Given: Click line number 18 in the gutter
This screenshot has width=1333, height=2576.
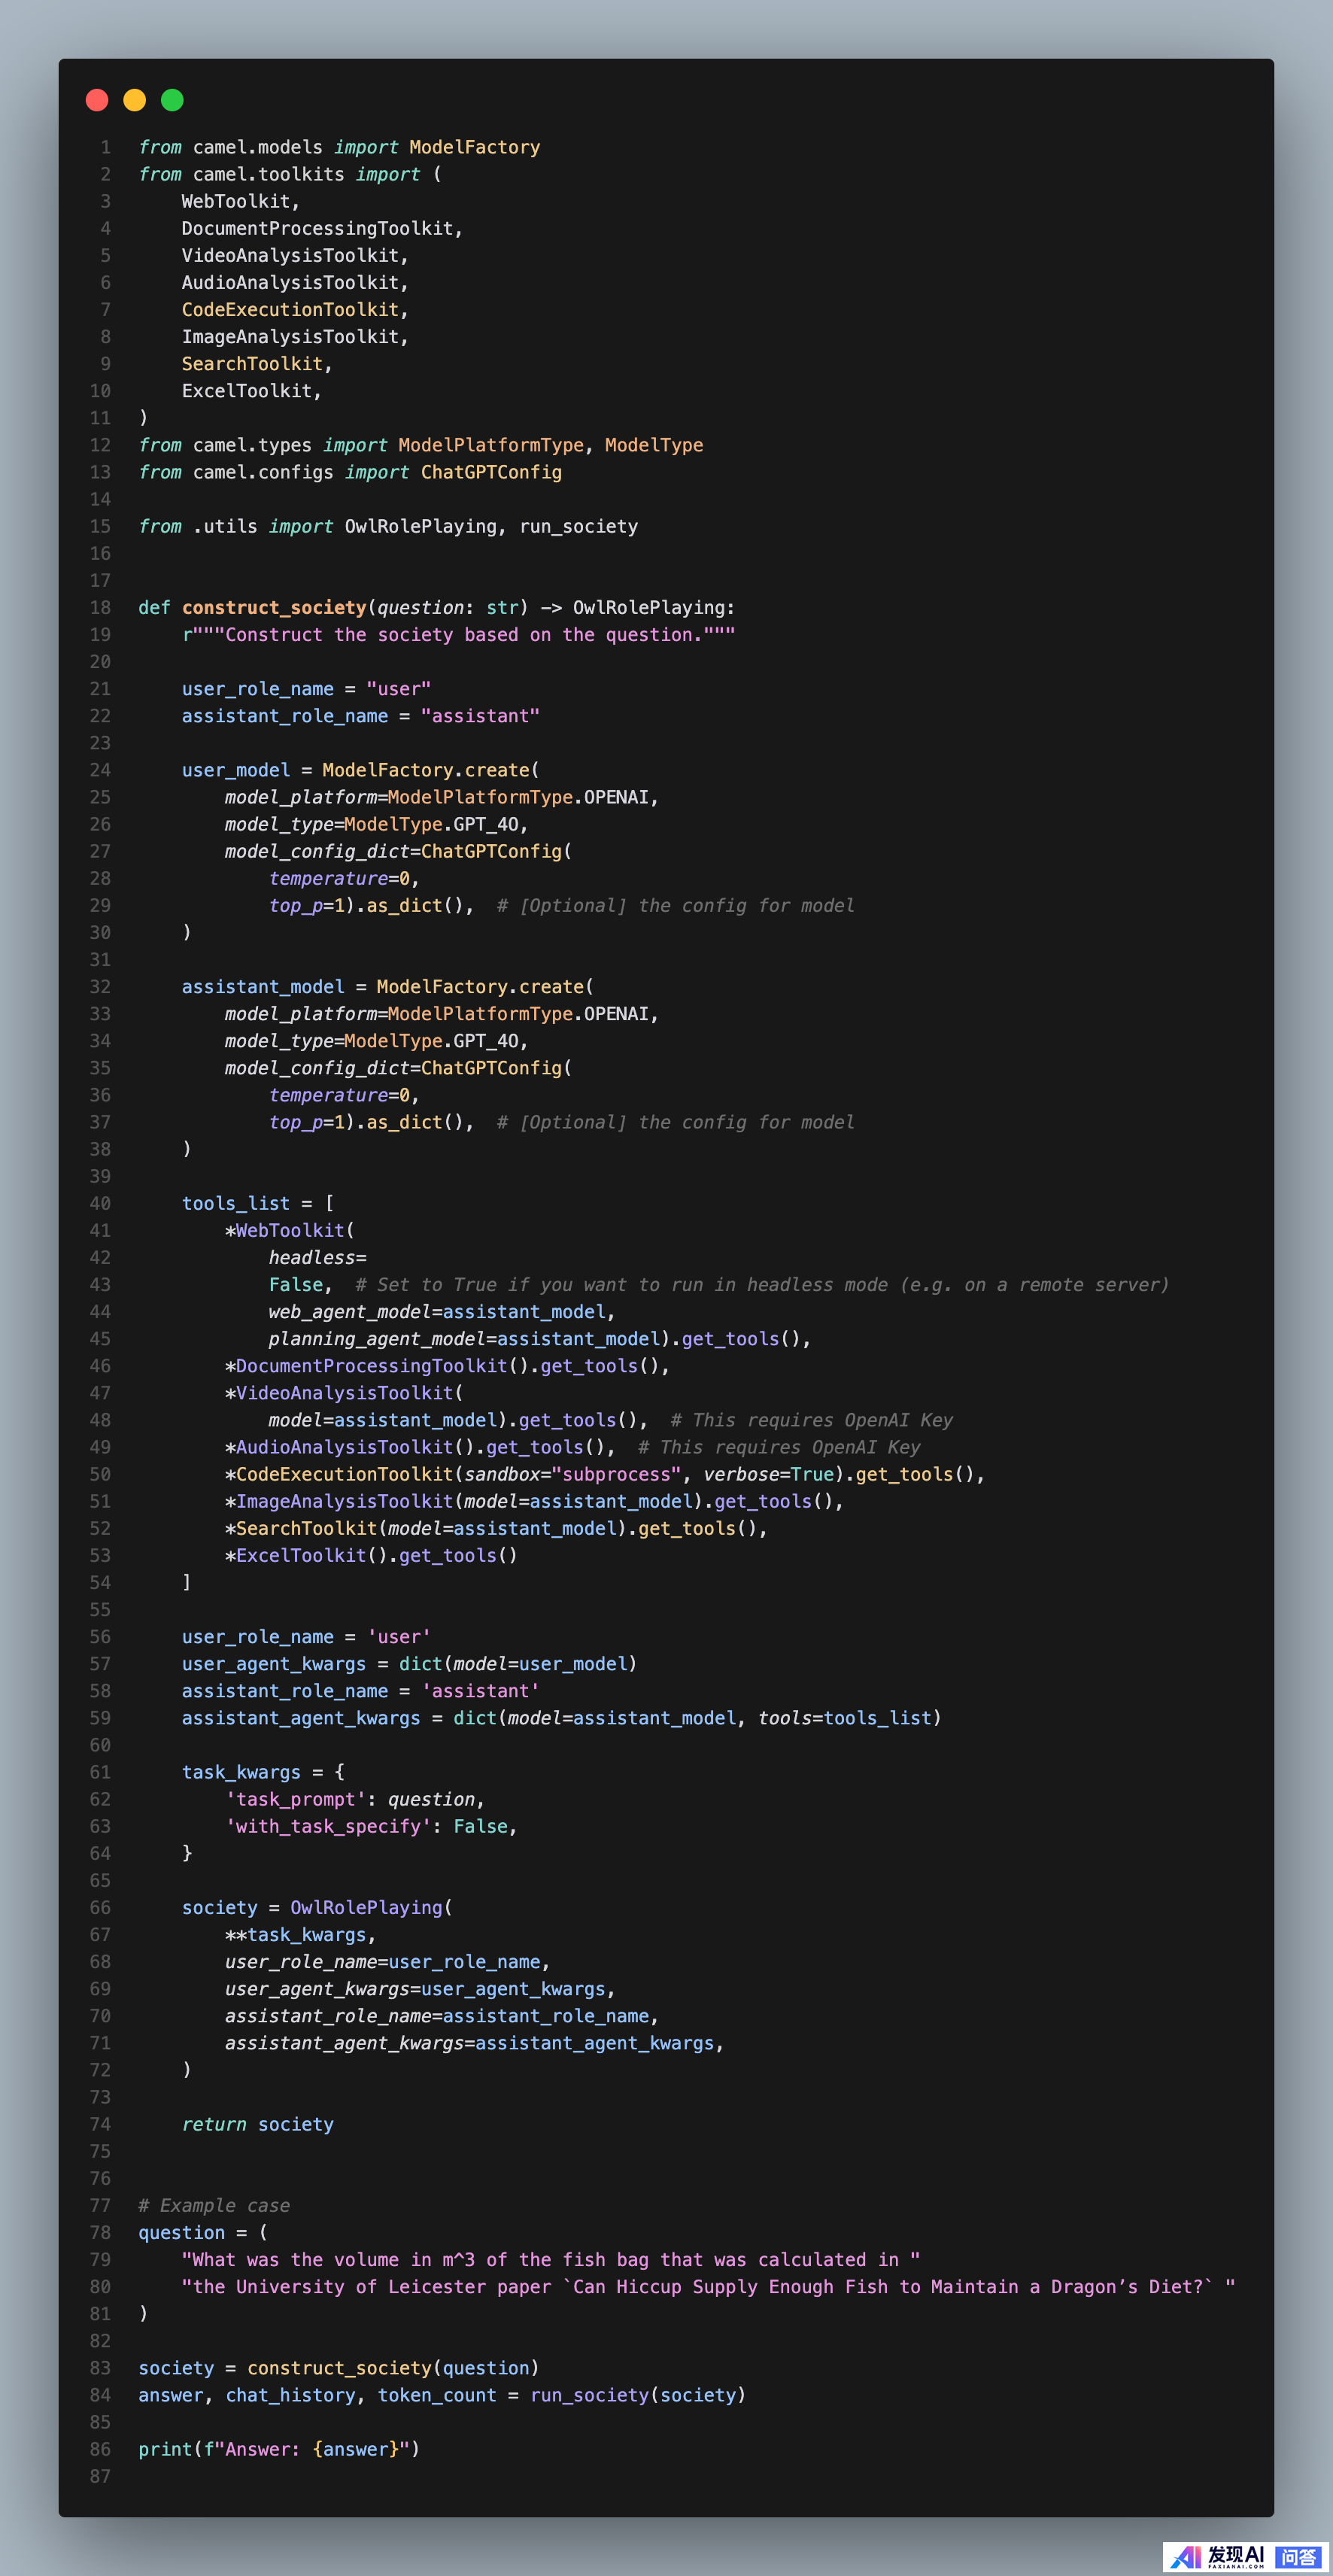Looking at the screenshot, I should coord(100,607).
